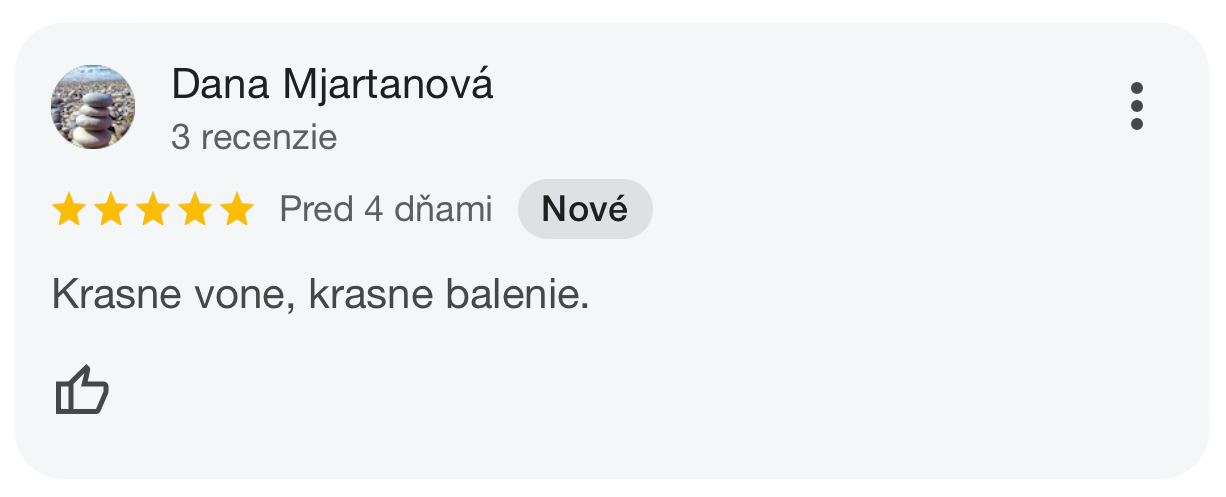This screenshot has width=1226, height=497.
Task: Open Dana Mjartanová's reviewer profile name
Action: [x=333, y=85]
